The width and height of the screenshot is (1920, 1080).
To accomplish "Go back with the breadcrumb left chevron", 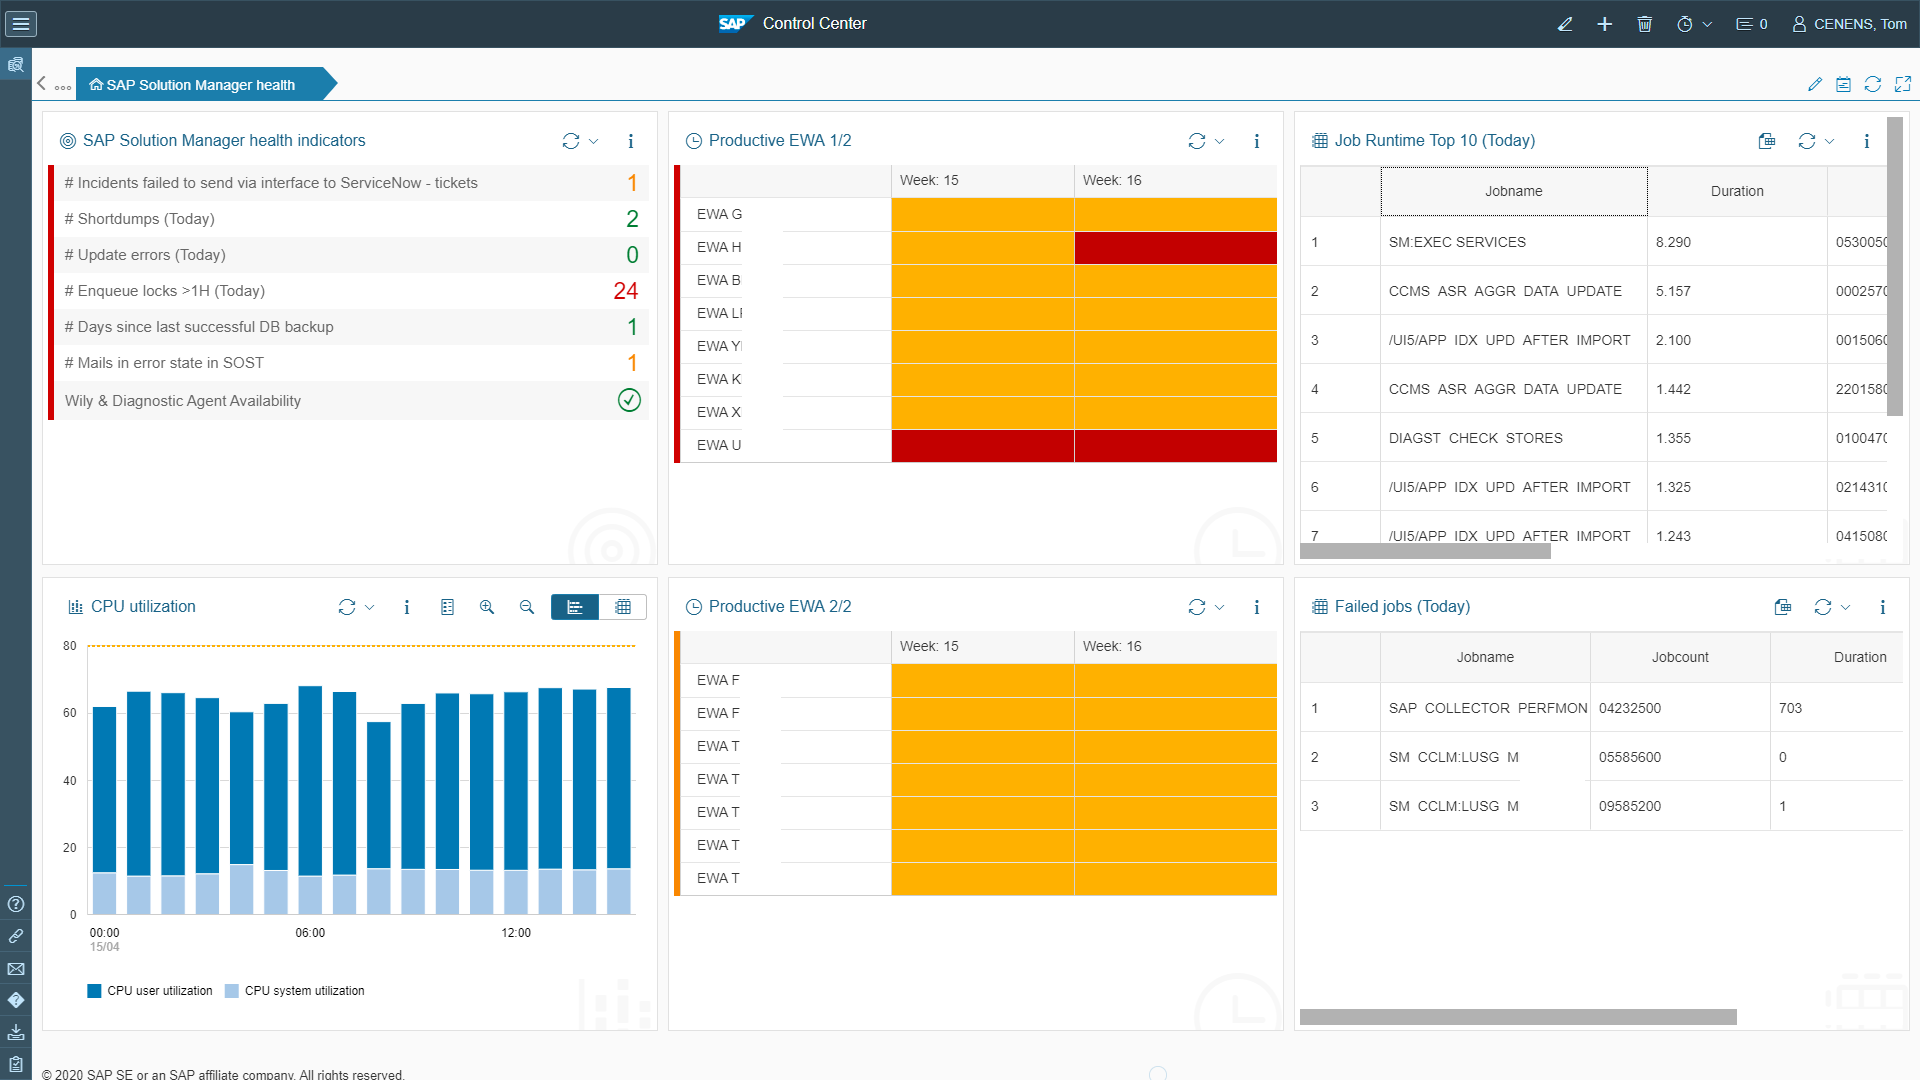I will (41, 84).
